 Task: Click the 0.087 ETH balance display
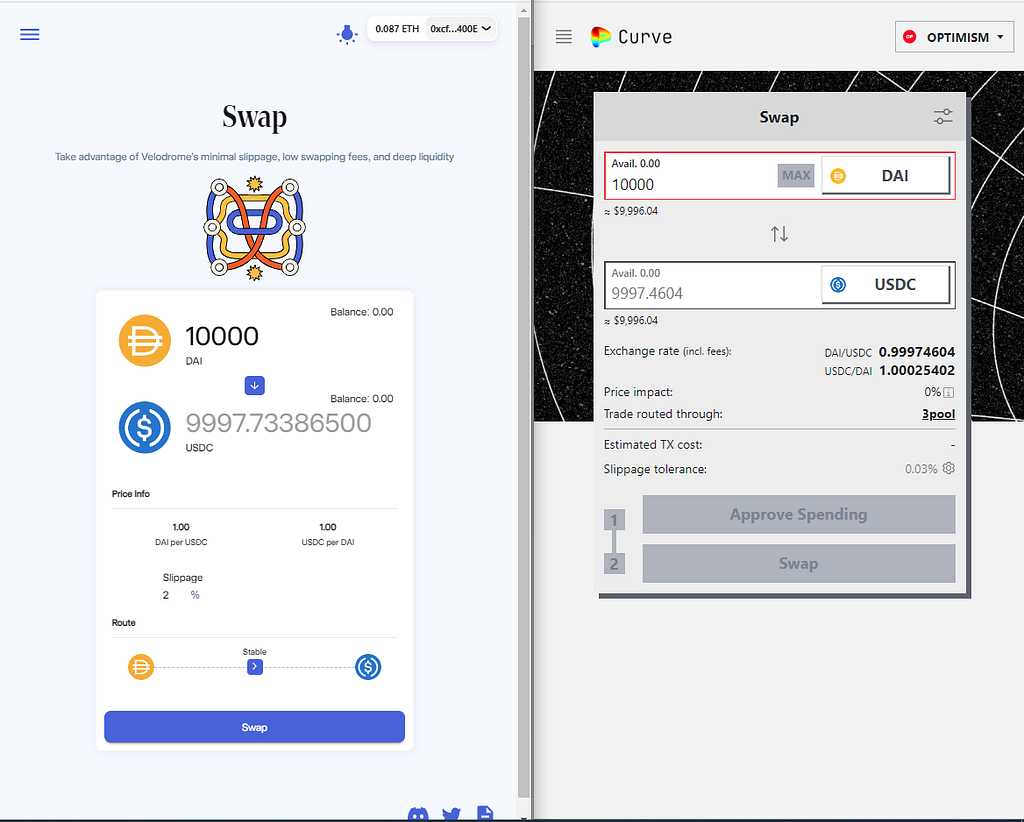tap(397, 29)
